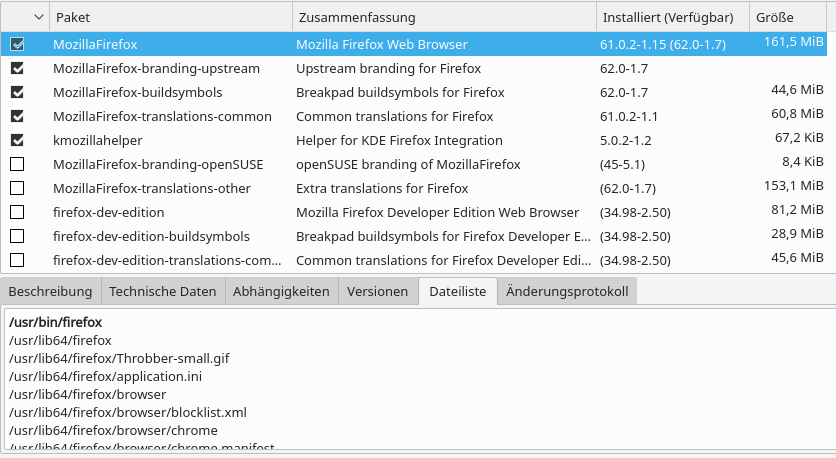
Task: Sort by Installiert (Verfügbar) column header
Action: pyautogui.click(x=674, y=18)
